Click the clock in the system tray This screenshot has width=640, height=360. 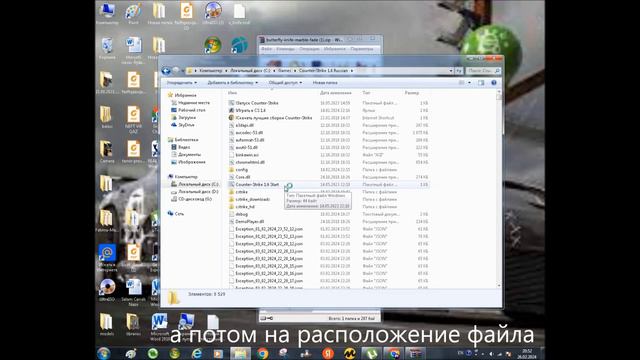click(527, 354)
